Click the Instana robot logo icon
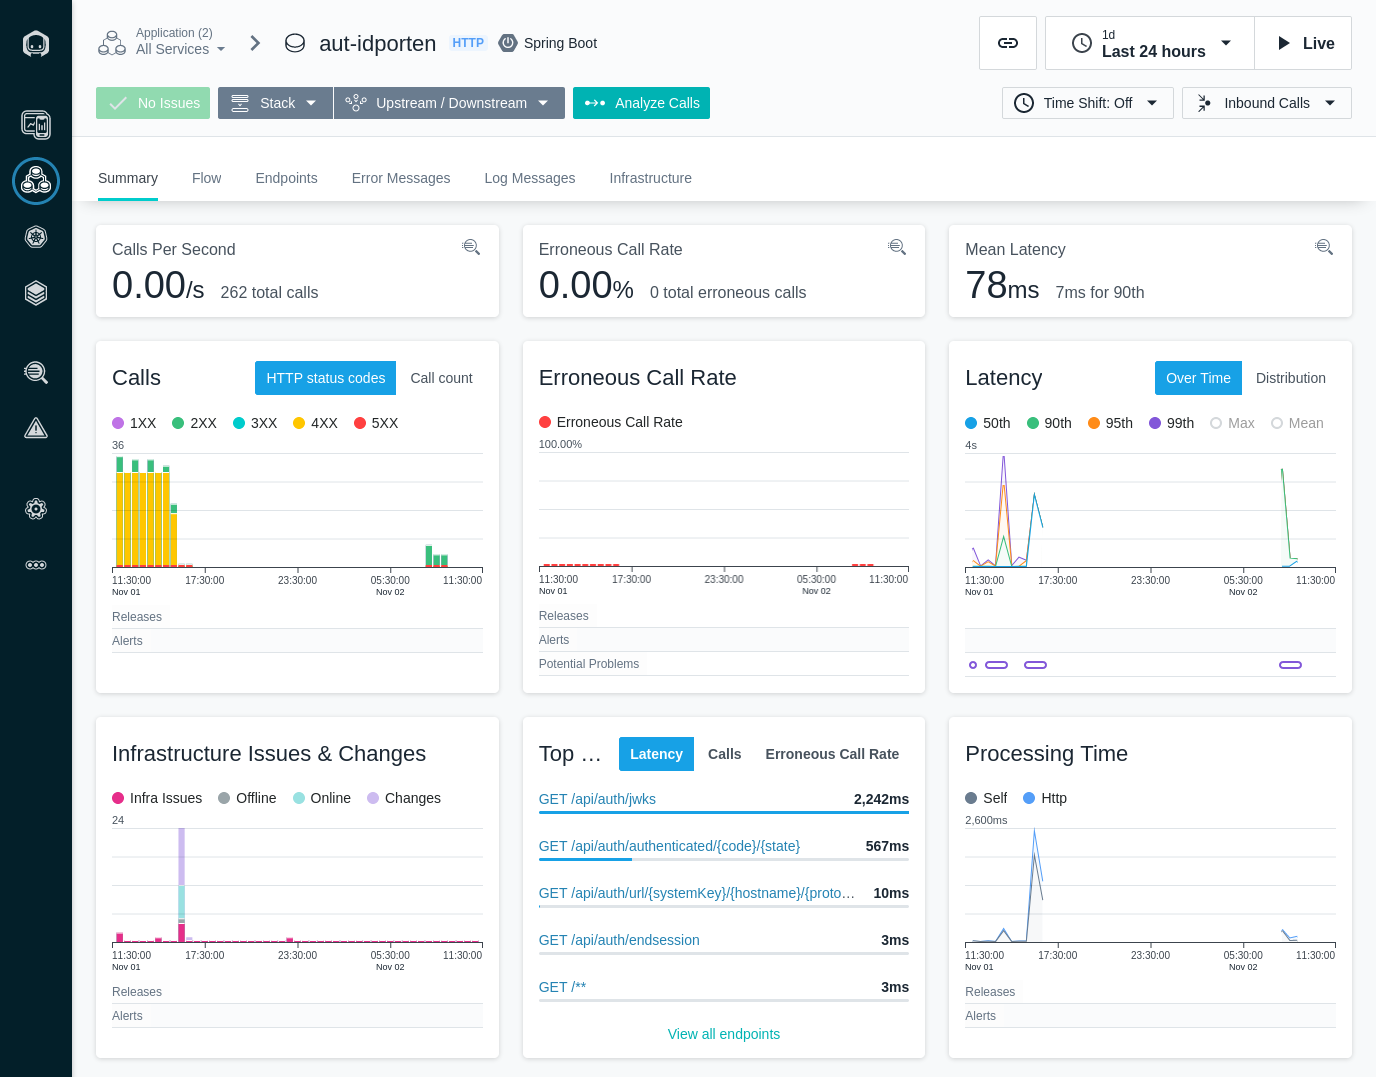This screenshot has height=1077, width=1376. click(x=36, y=43)
